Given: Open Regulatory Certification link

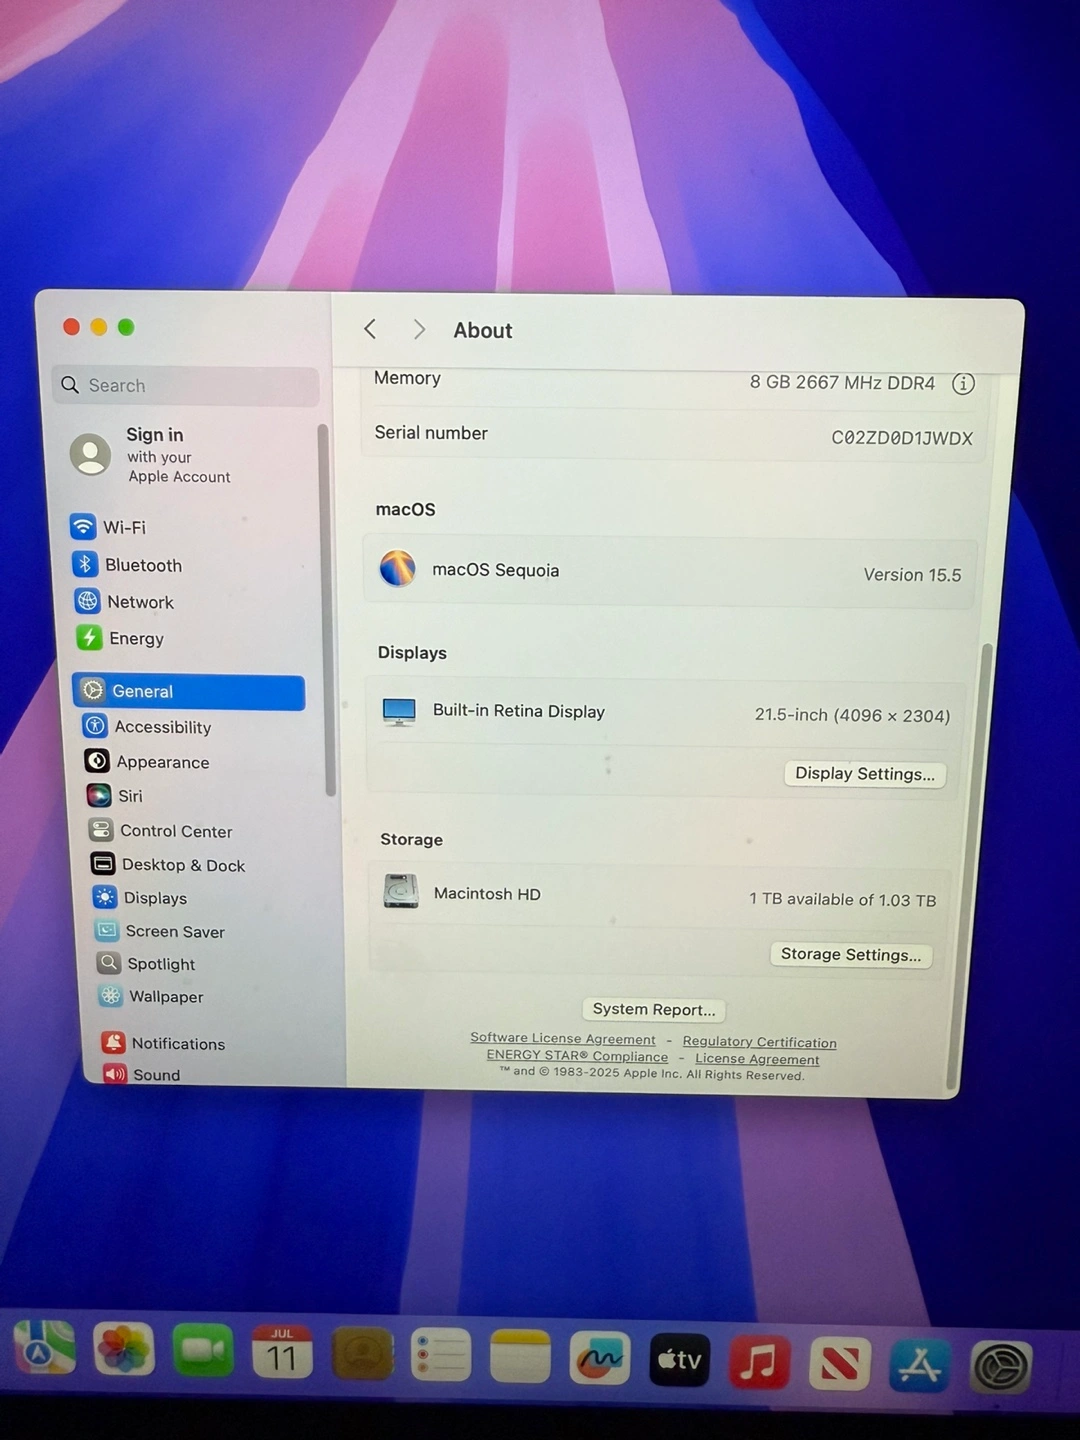Looking at the screenshot, I should (759, 1042).
